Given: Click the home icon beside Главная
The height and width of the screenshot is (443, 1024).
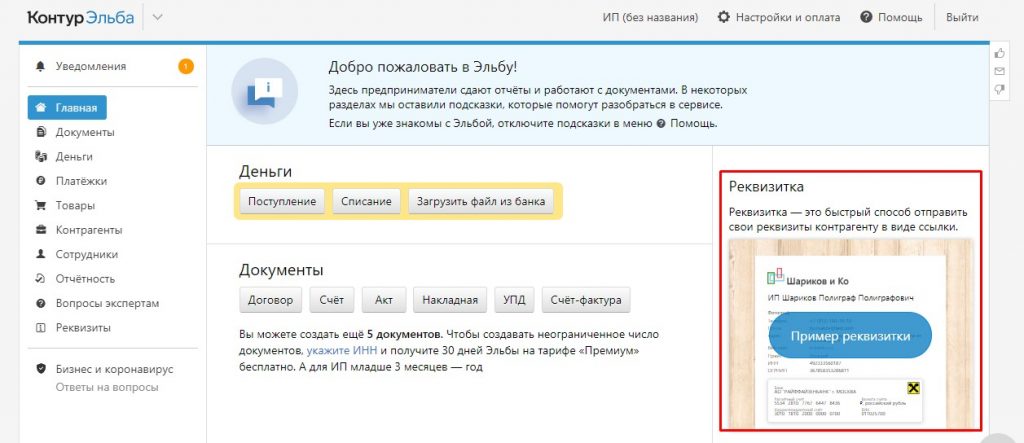Looking at the screenshot, I should coord(41,108).
